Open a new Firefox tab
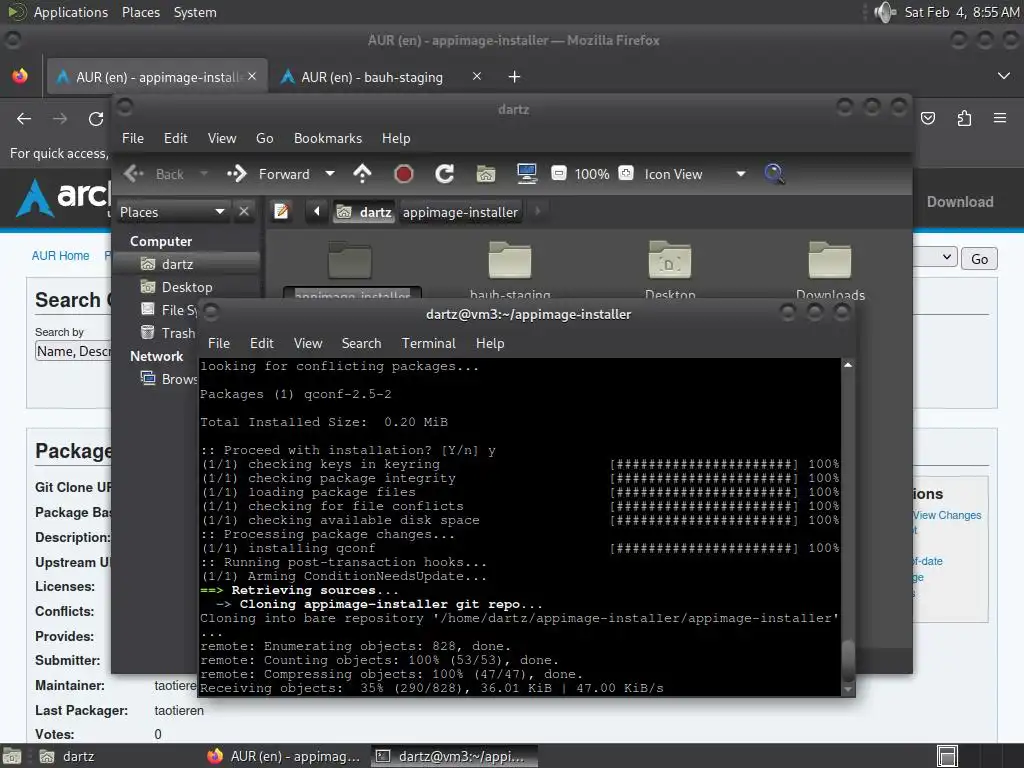Image resolution: width=1024 pixels, height=768 pixels. coord(515,77)
